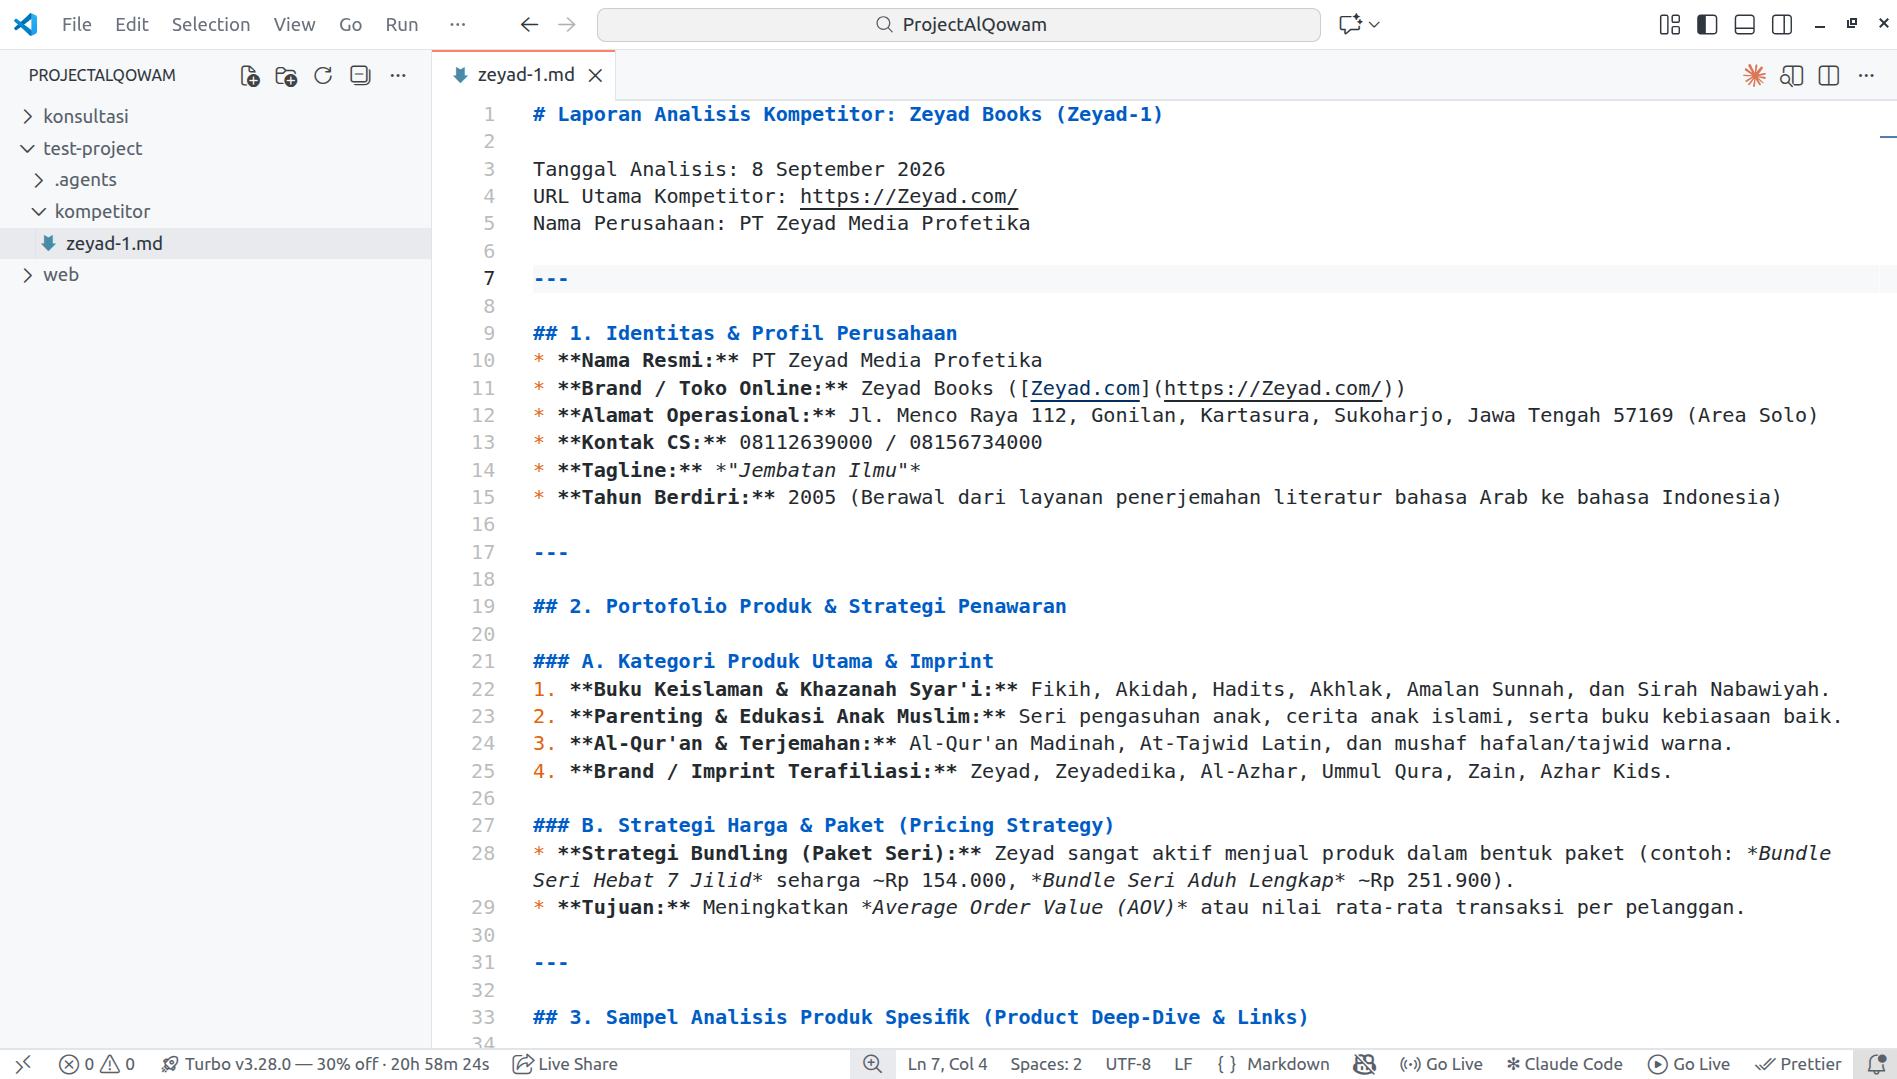
Task: Click the editor minimap scrollbar at the right
Action: (x=1887, y=574)
